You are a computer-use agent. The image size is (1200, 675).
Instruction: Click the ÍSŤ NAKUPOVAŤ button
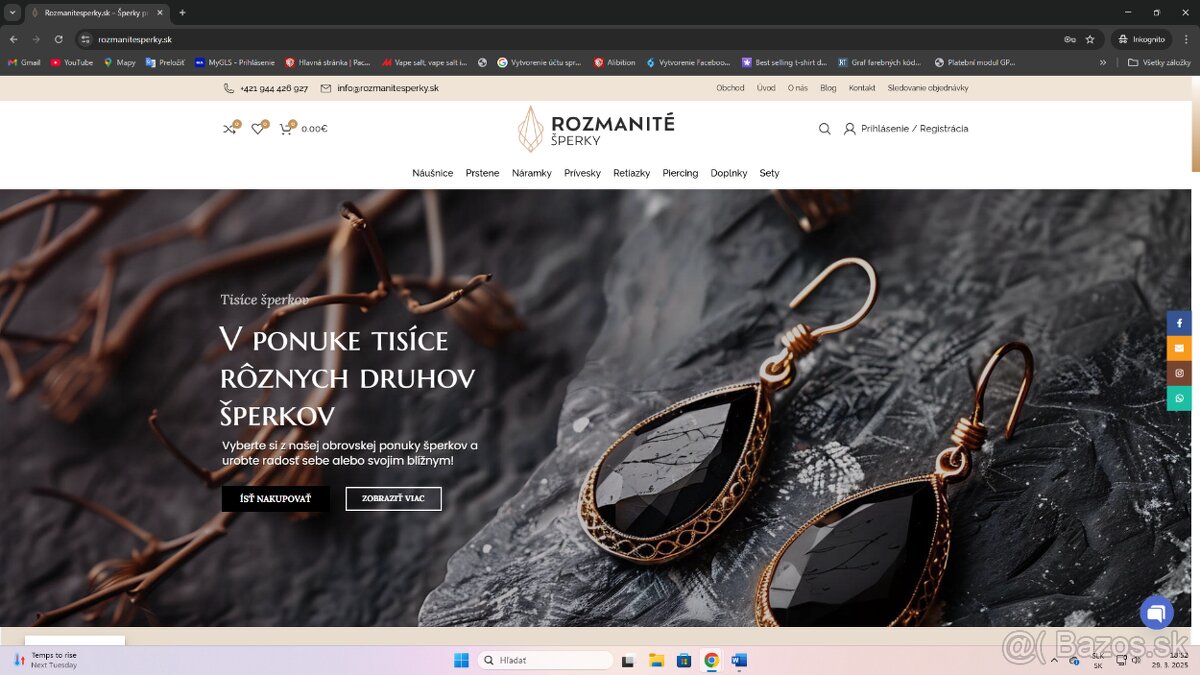coord(275,499)
